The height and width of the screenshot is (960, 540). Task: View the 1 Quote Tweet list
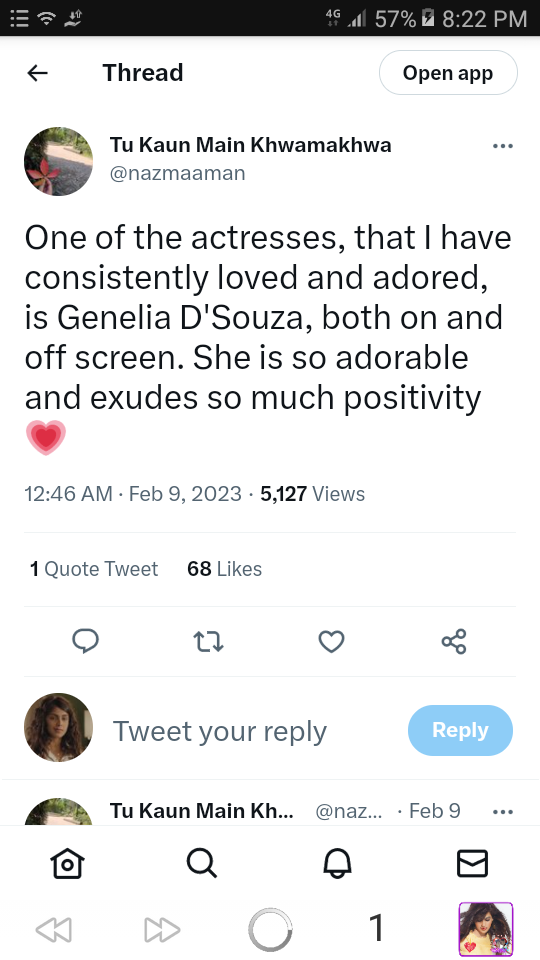coord(94,569)
